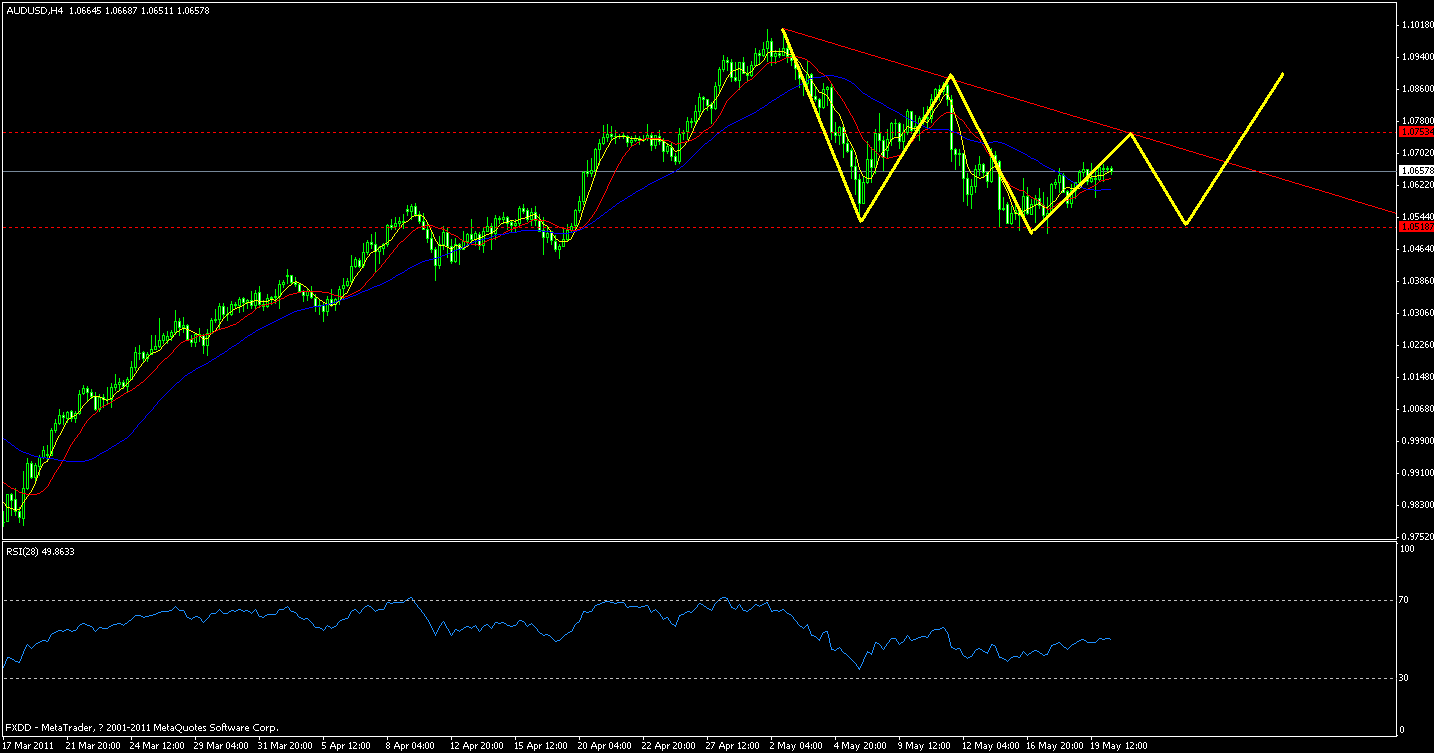Select the red resistance price label 1.07534
Screen dimensions: 1434x753
click(x=1413, y=130)
